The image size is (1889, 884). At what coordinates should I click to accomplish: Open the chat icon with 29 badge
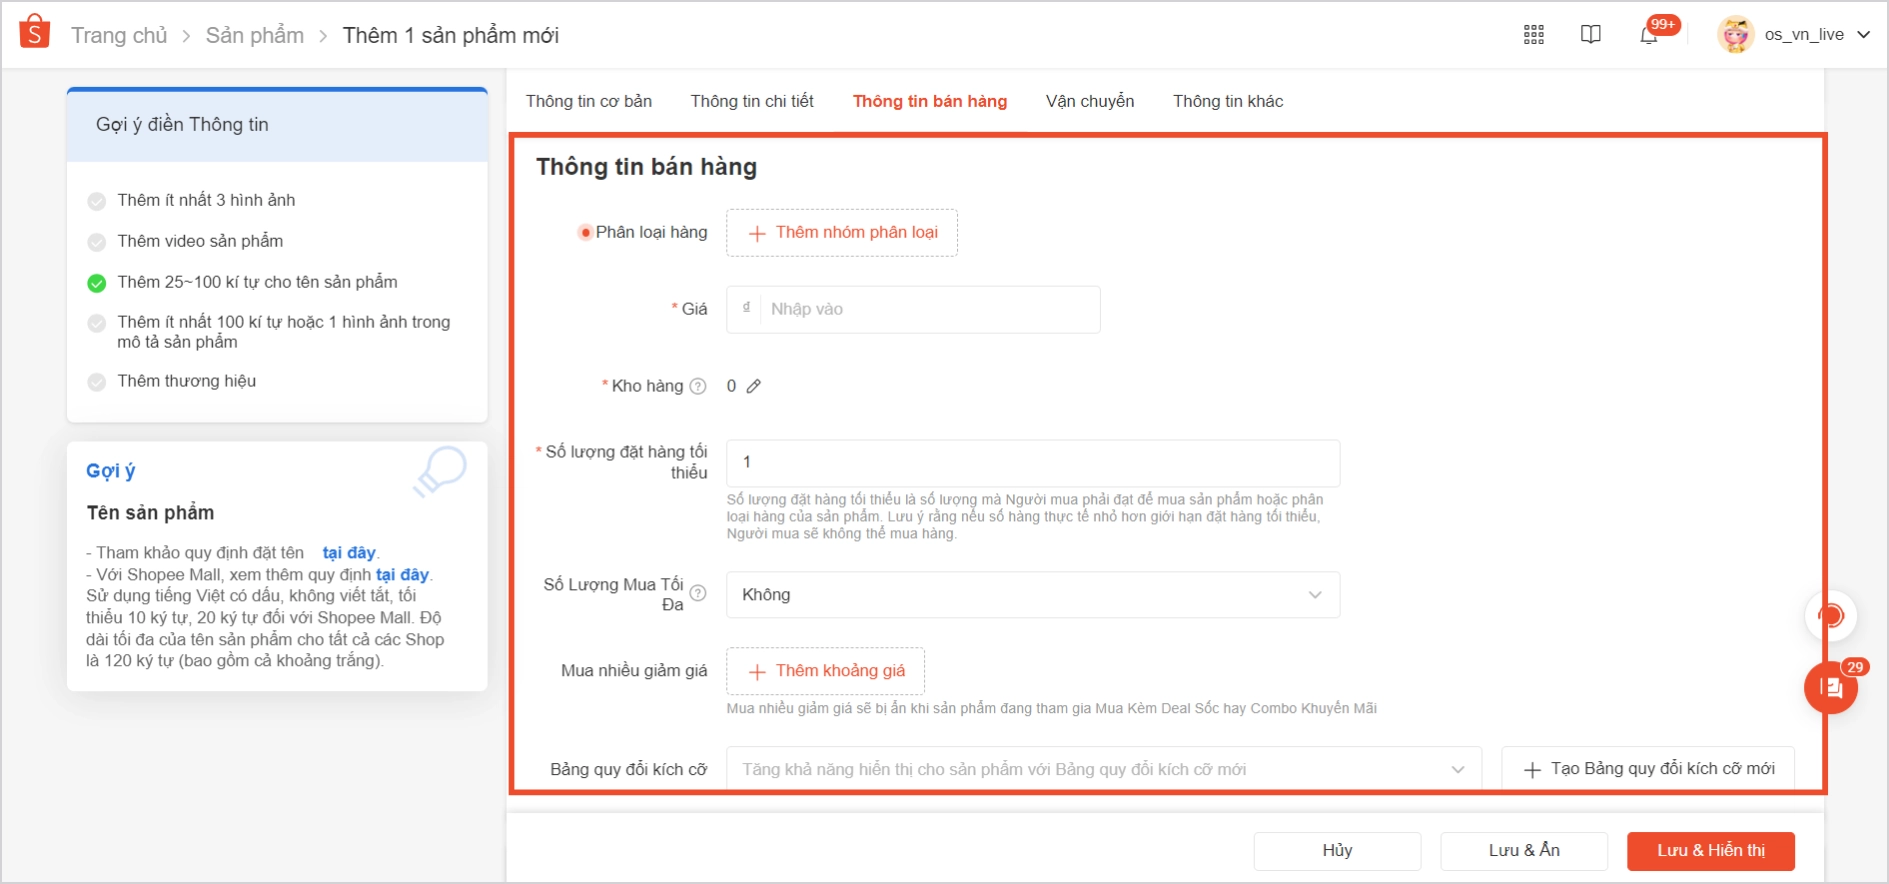(x=1831, y=687)
